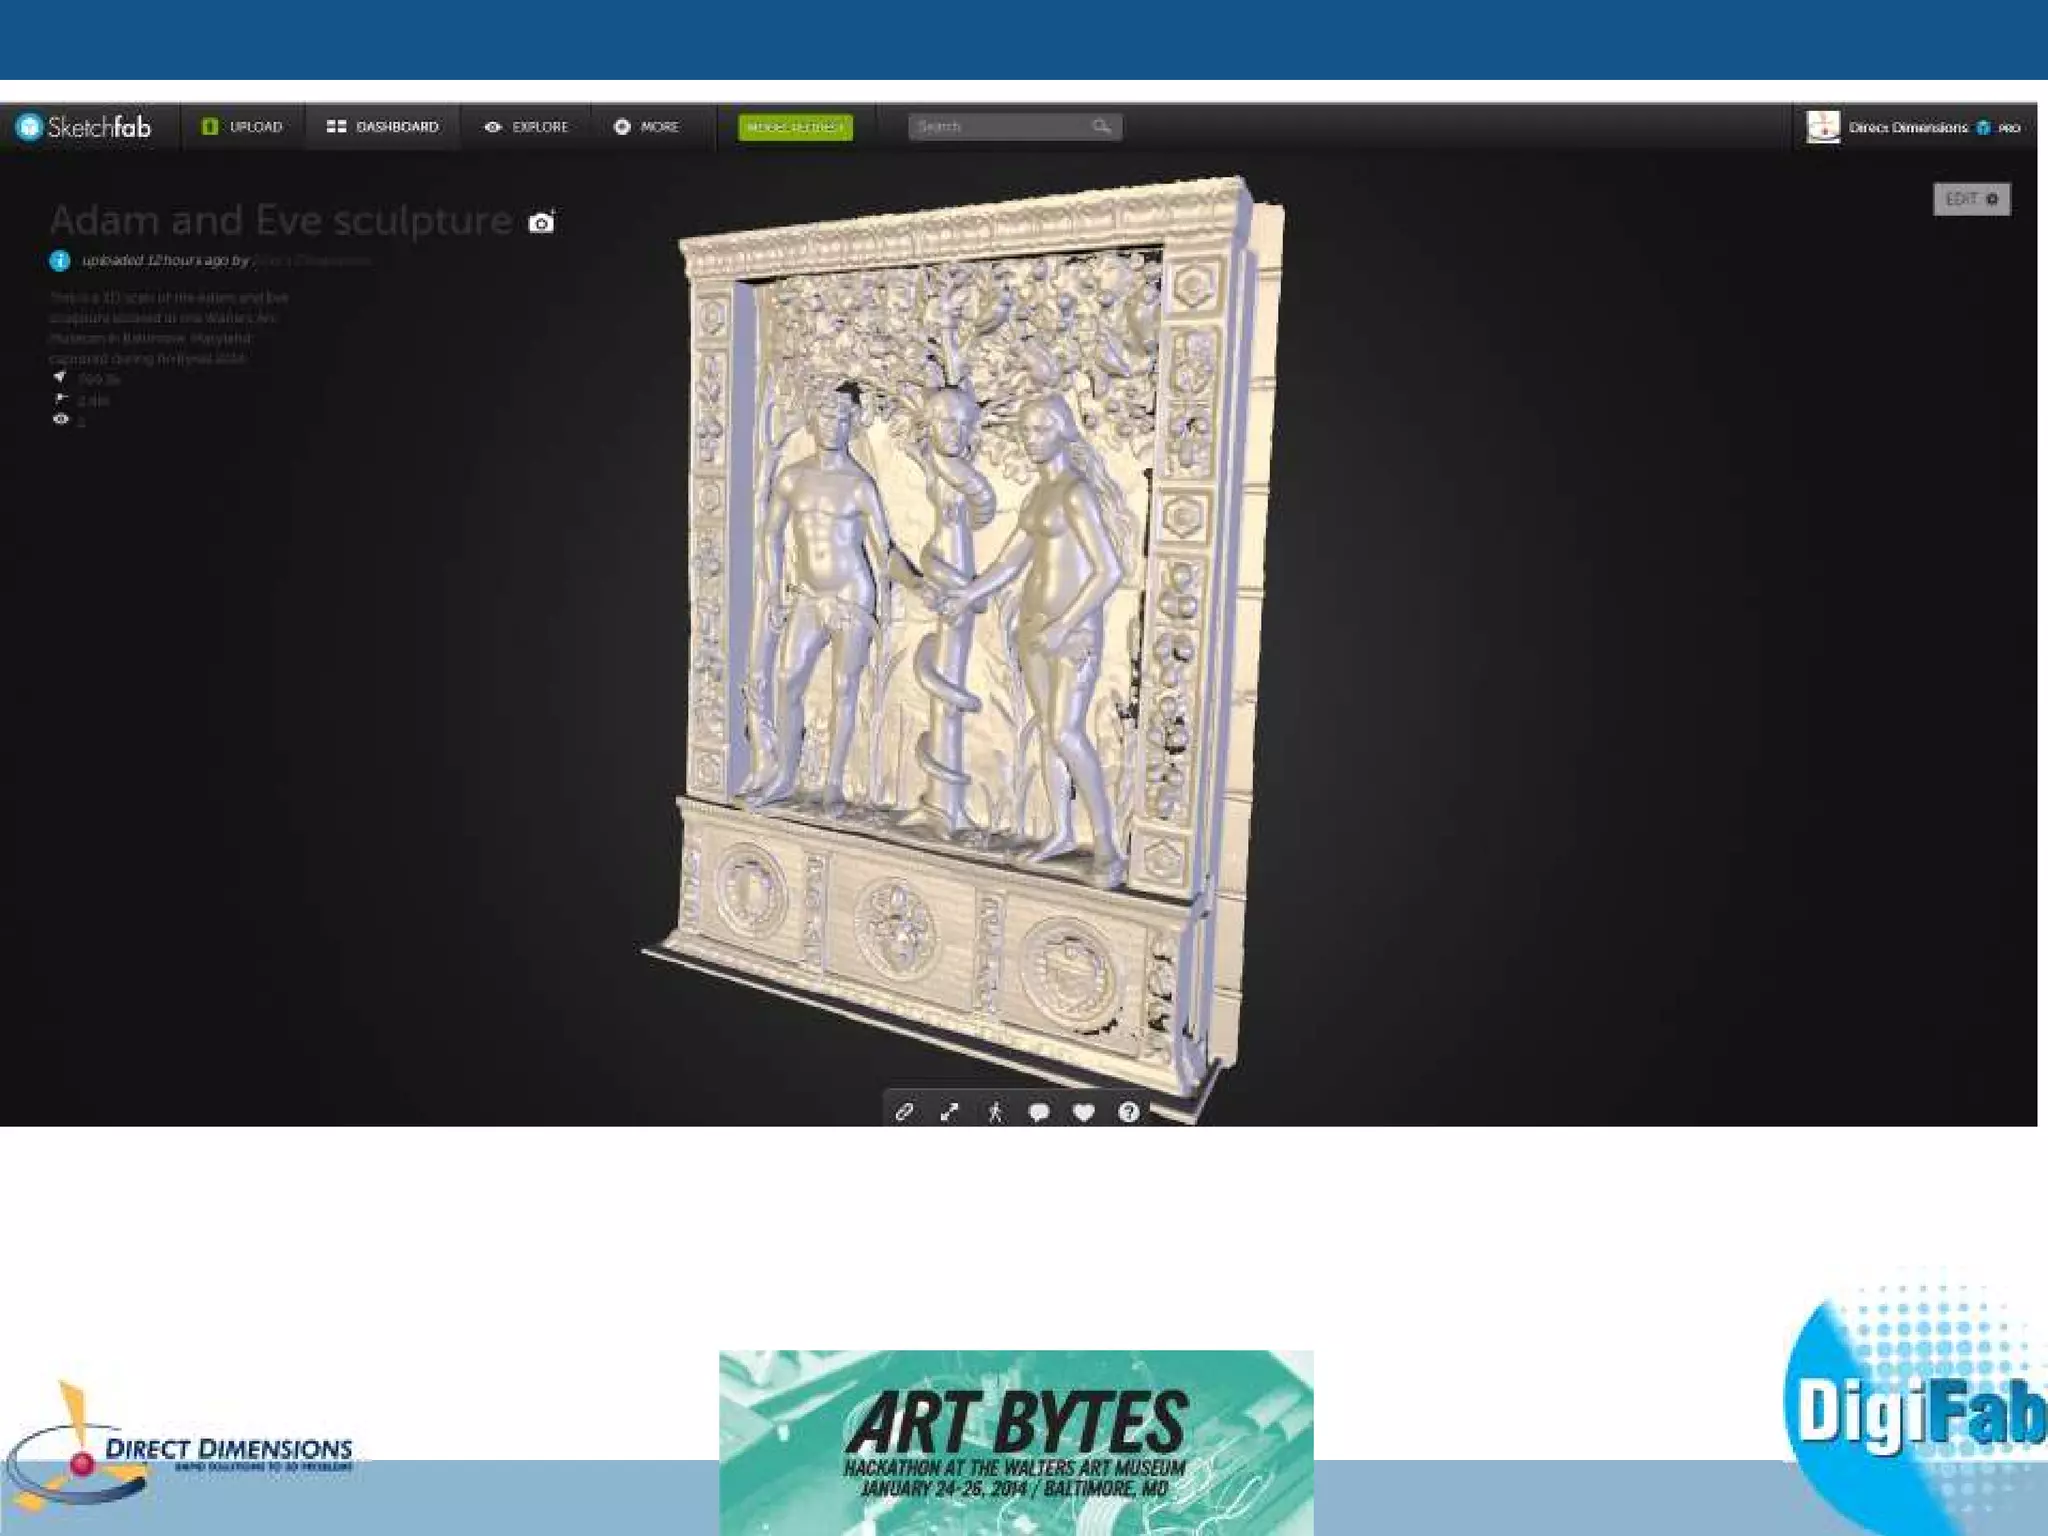Toggle the blue info icon
Screen dimensions: 2048x1536
click(60, 261)
